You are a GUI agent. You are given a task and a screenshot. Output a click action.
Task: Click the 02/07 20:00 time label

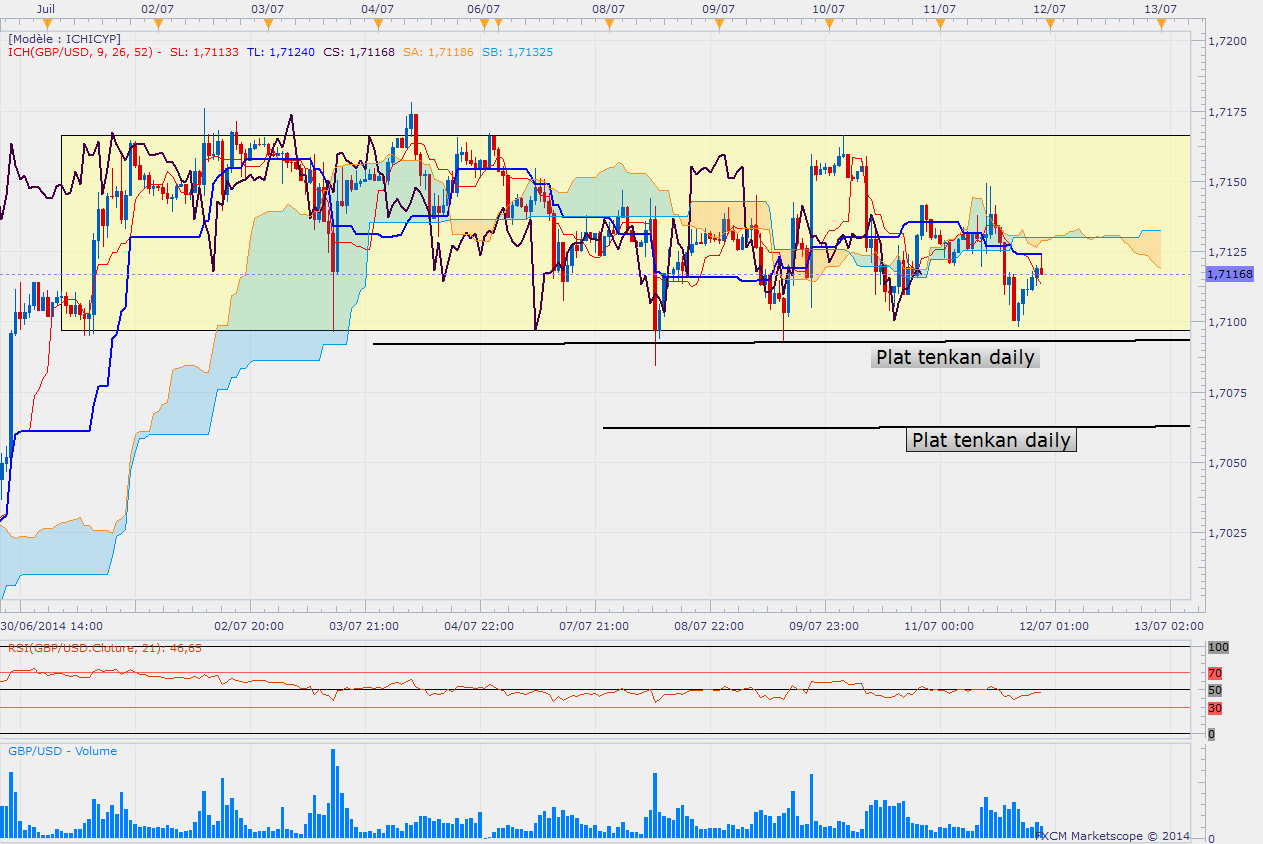click(250, 626)
